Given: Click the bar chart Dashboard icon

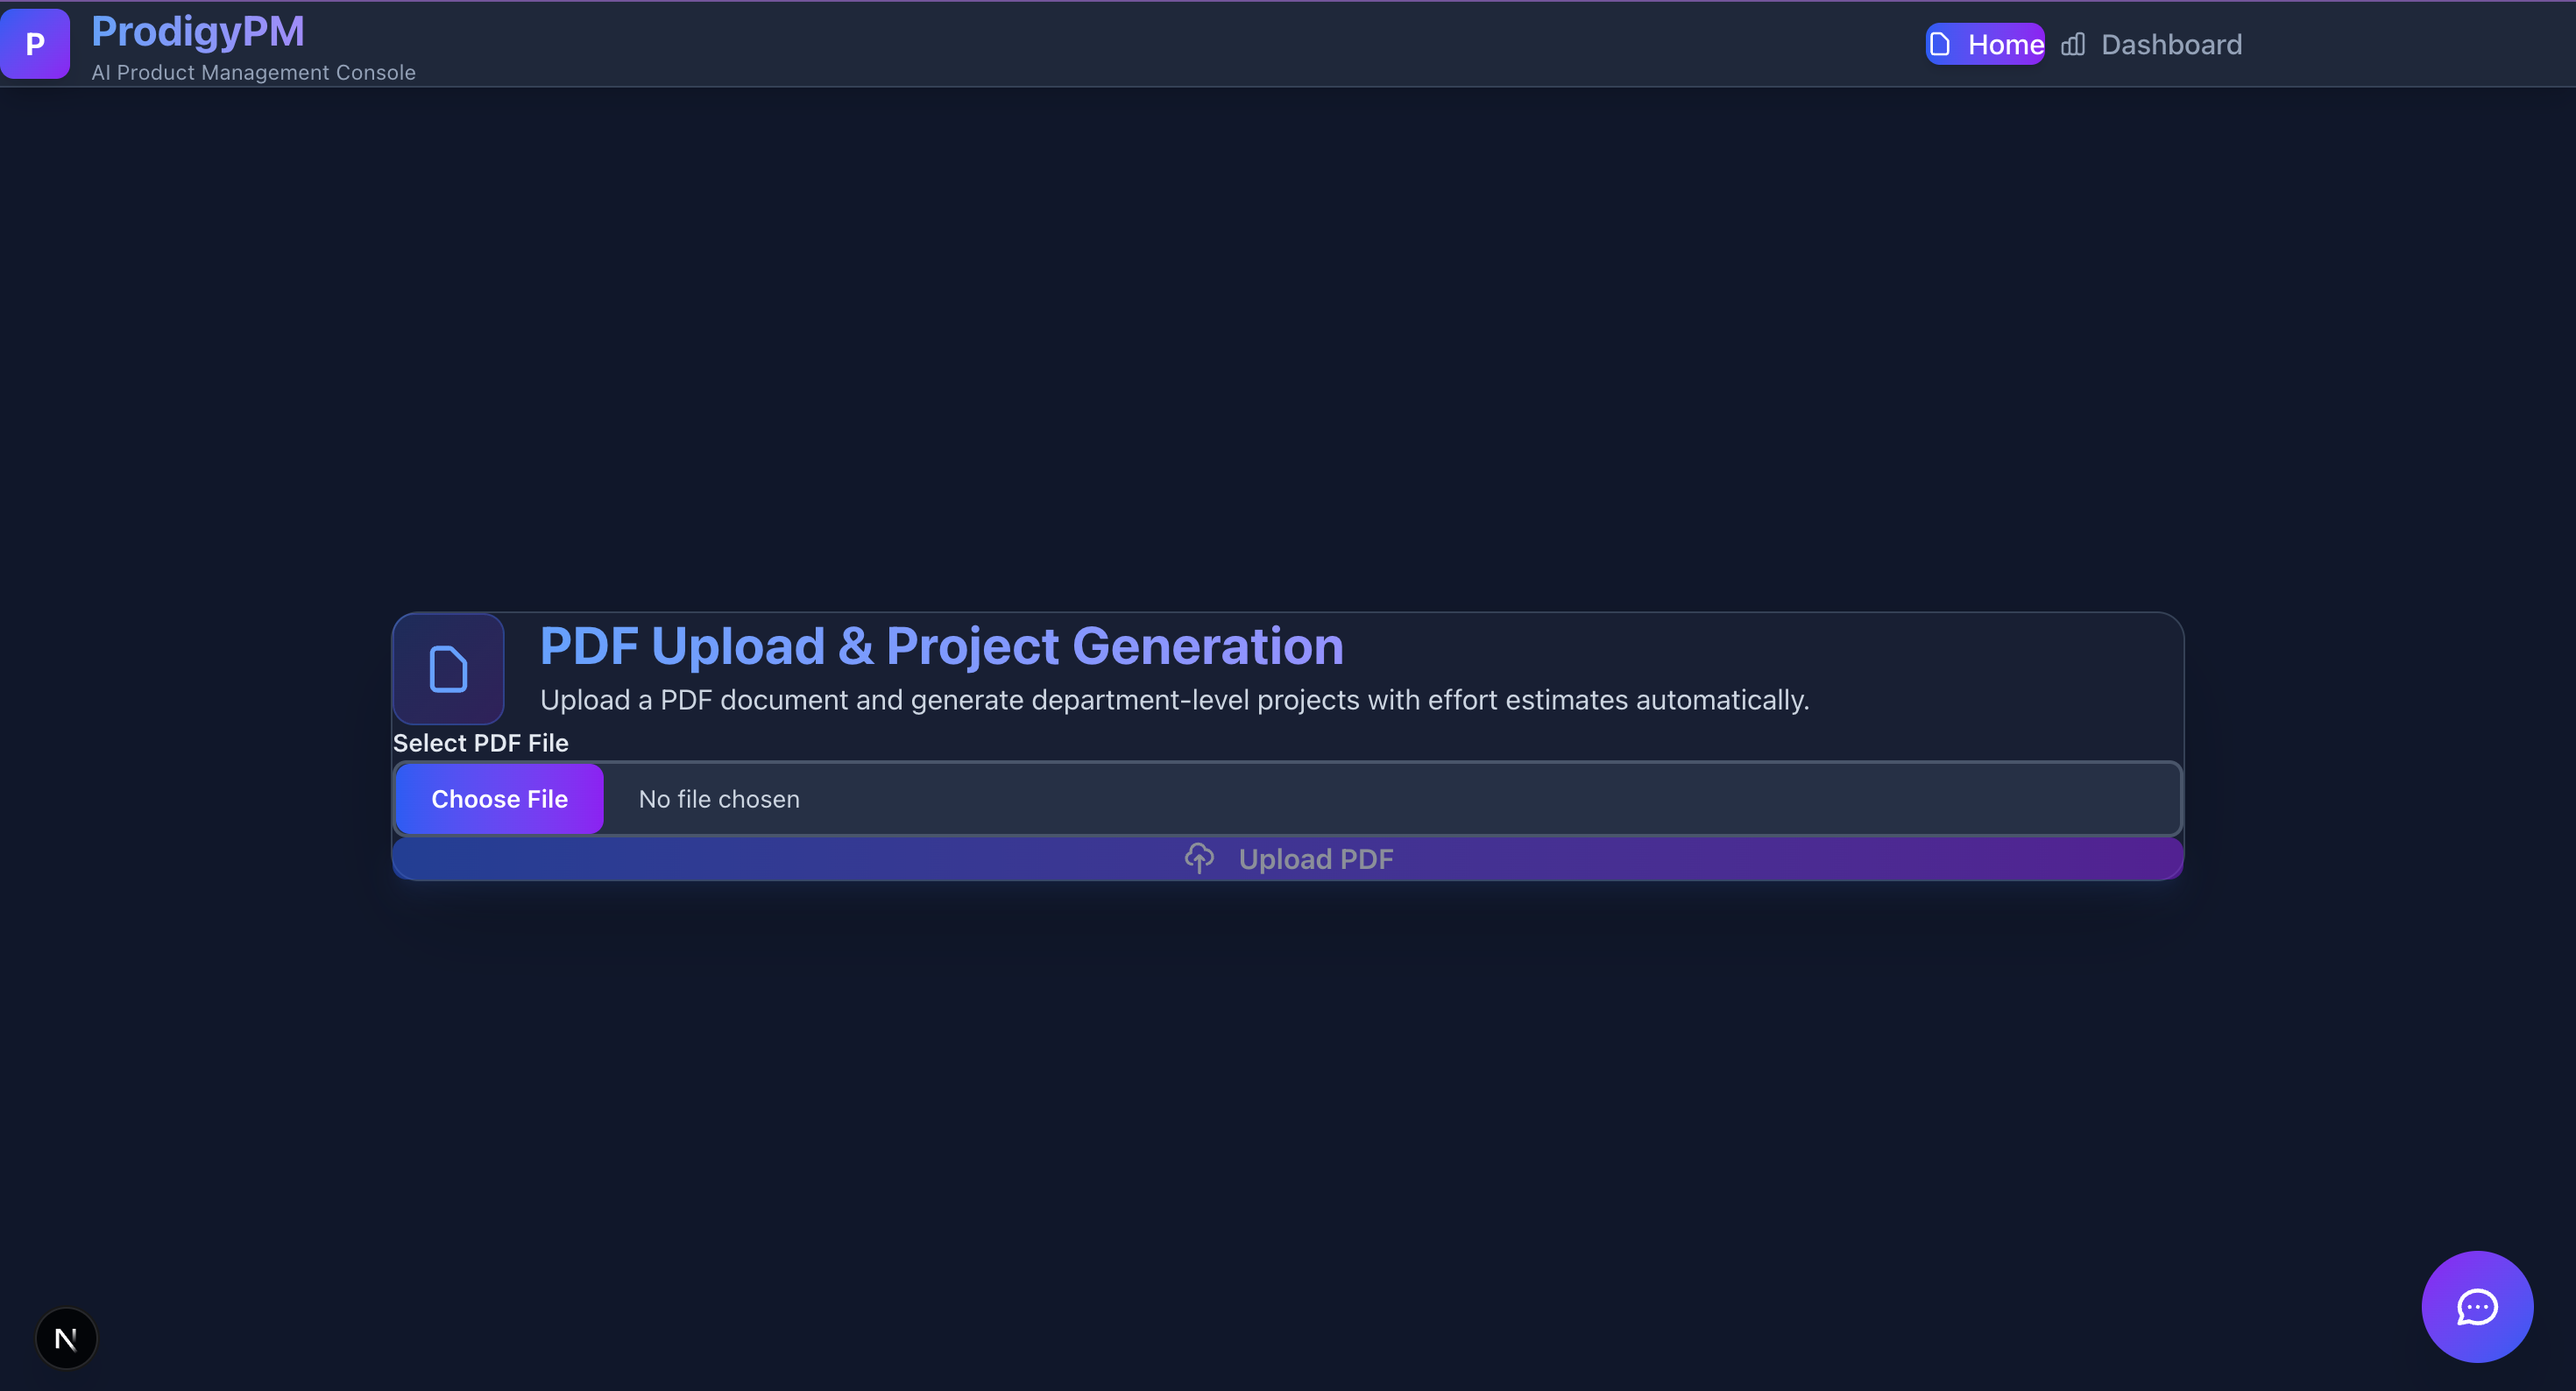Looking at the screenshot, I should pyautogui.click(x=2073, y=44).
